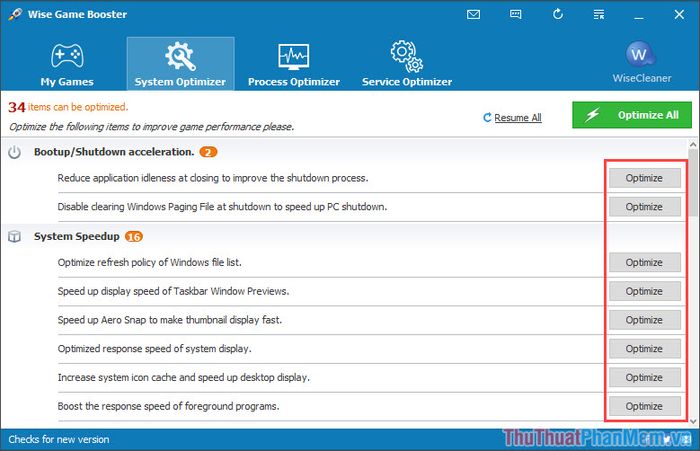Click text 'Increase system icon cache and speed up desktop display'
The height and width of the screenshot is (451, 700).
[183, 377]
